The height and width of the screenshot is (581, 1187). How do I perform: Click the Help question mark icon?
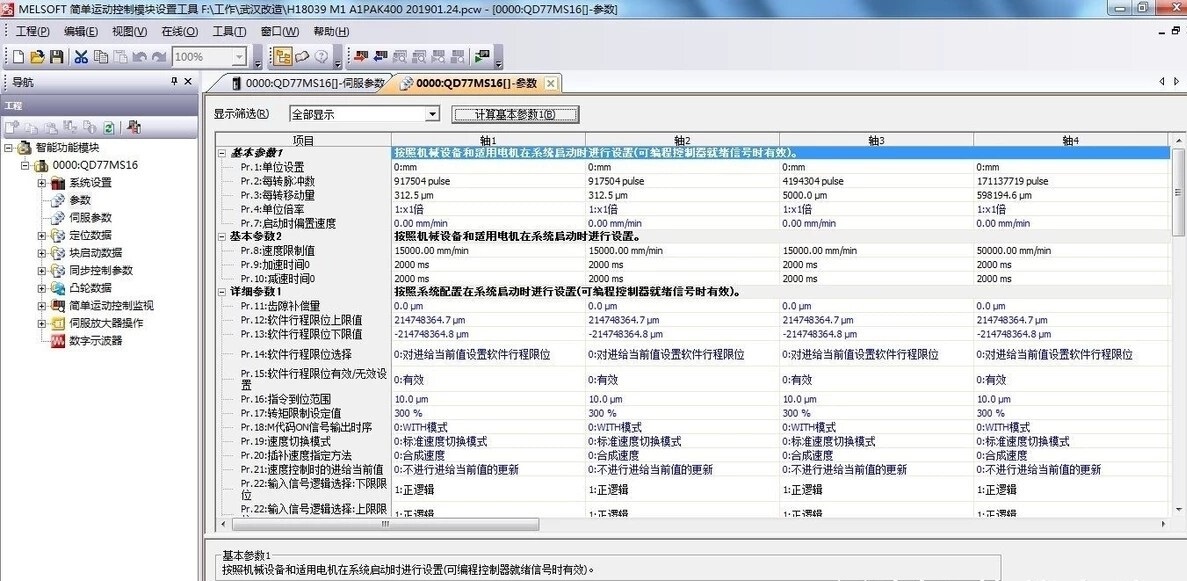pos(321,57)
